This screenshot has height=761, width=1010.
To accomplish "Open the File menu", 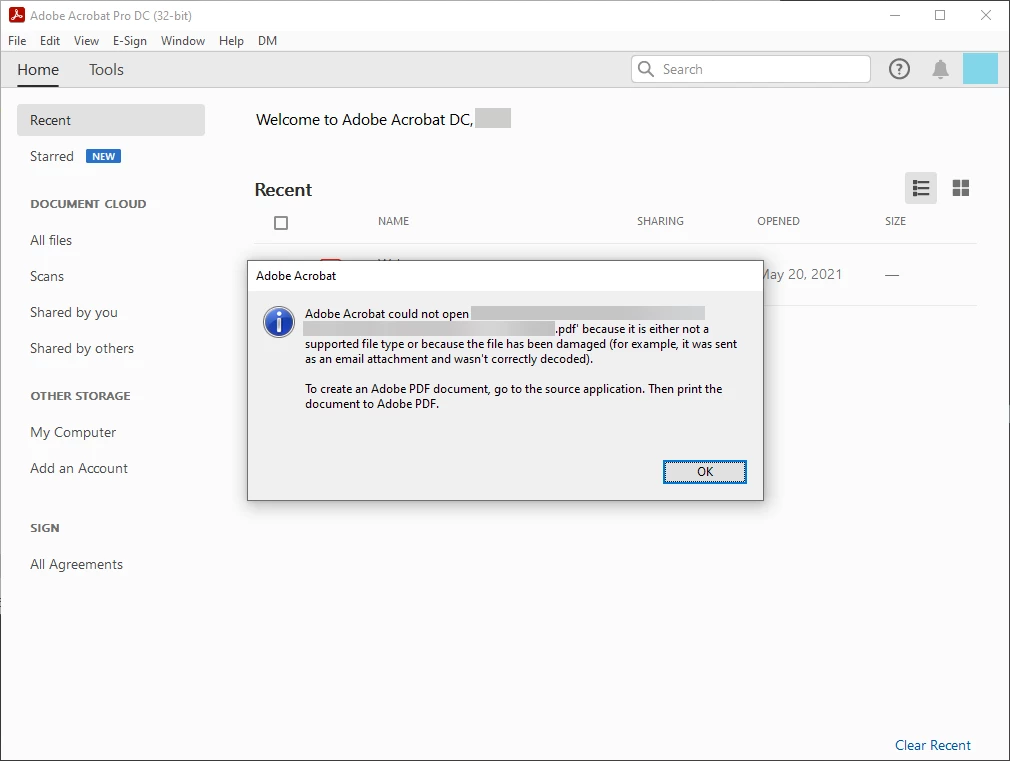I will click(17, 41).
